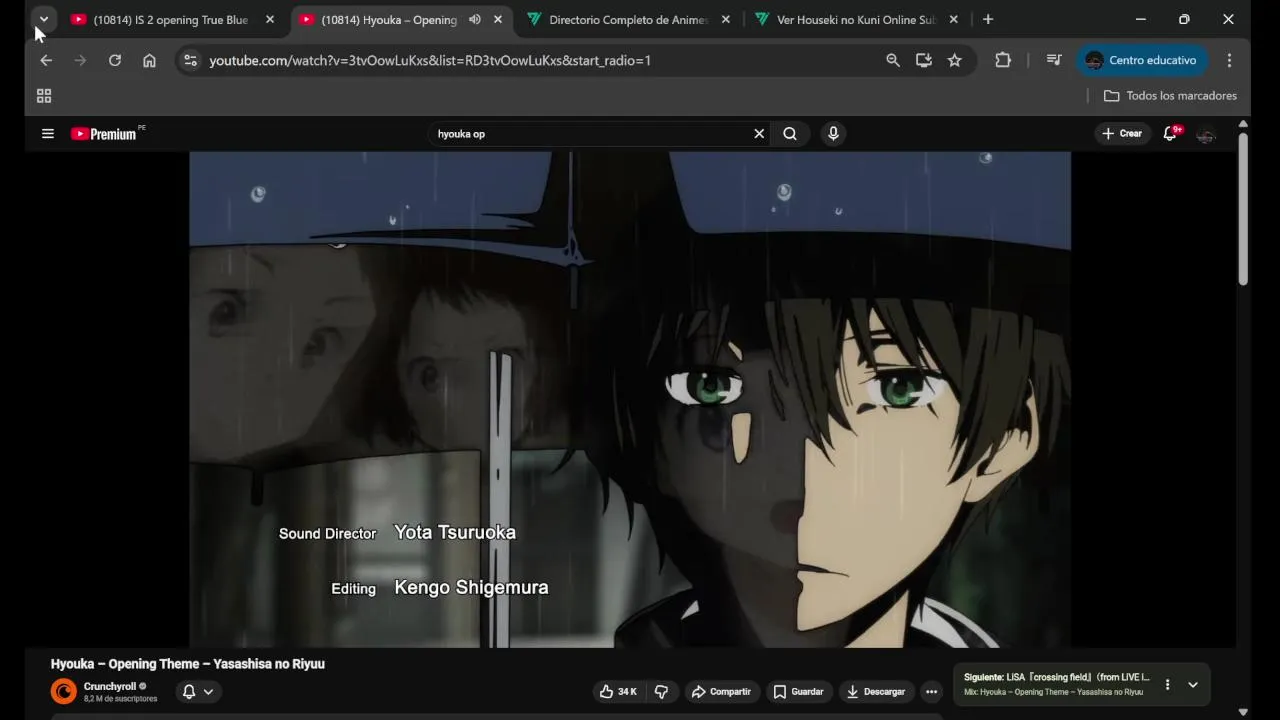Click the Crear button
Viewport: 1280px width, 720px height.
[x=1121, y=133]
